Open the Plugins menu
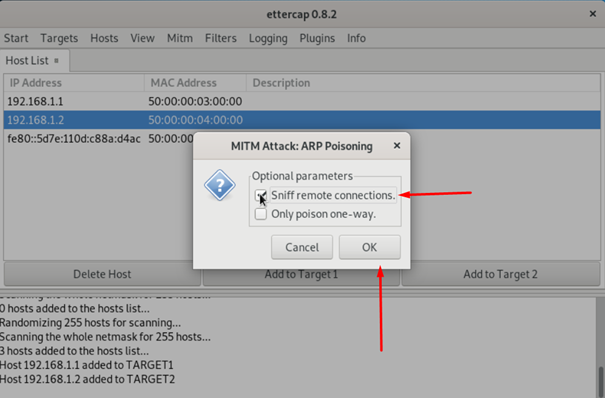The image size is (605, 398). [317, 38]
